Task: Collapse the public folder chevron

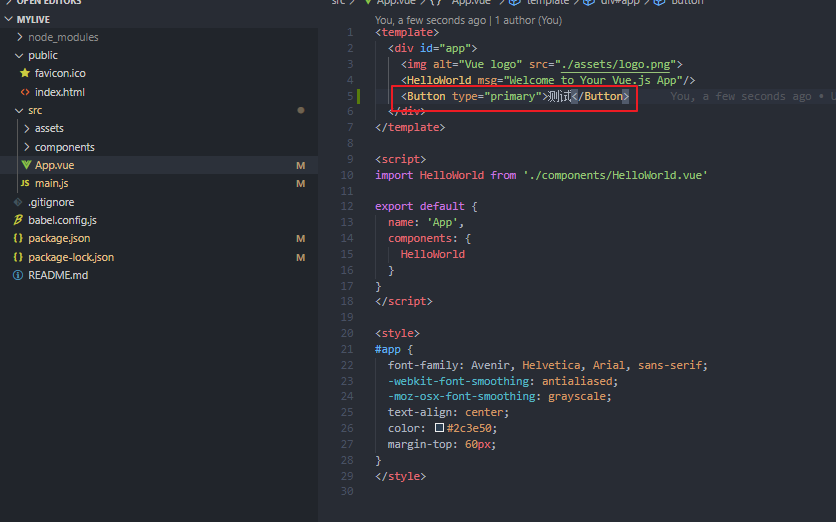Action: (x=19, y=55)
